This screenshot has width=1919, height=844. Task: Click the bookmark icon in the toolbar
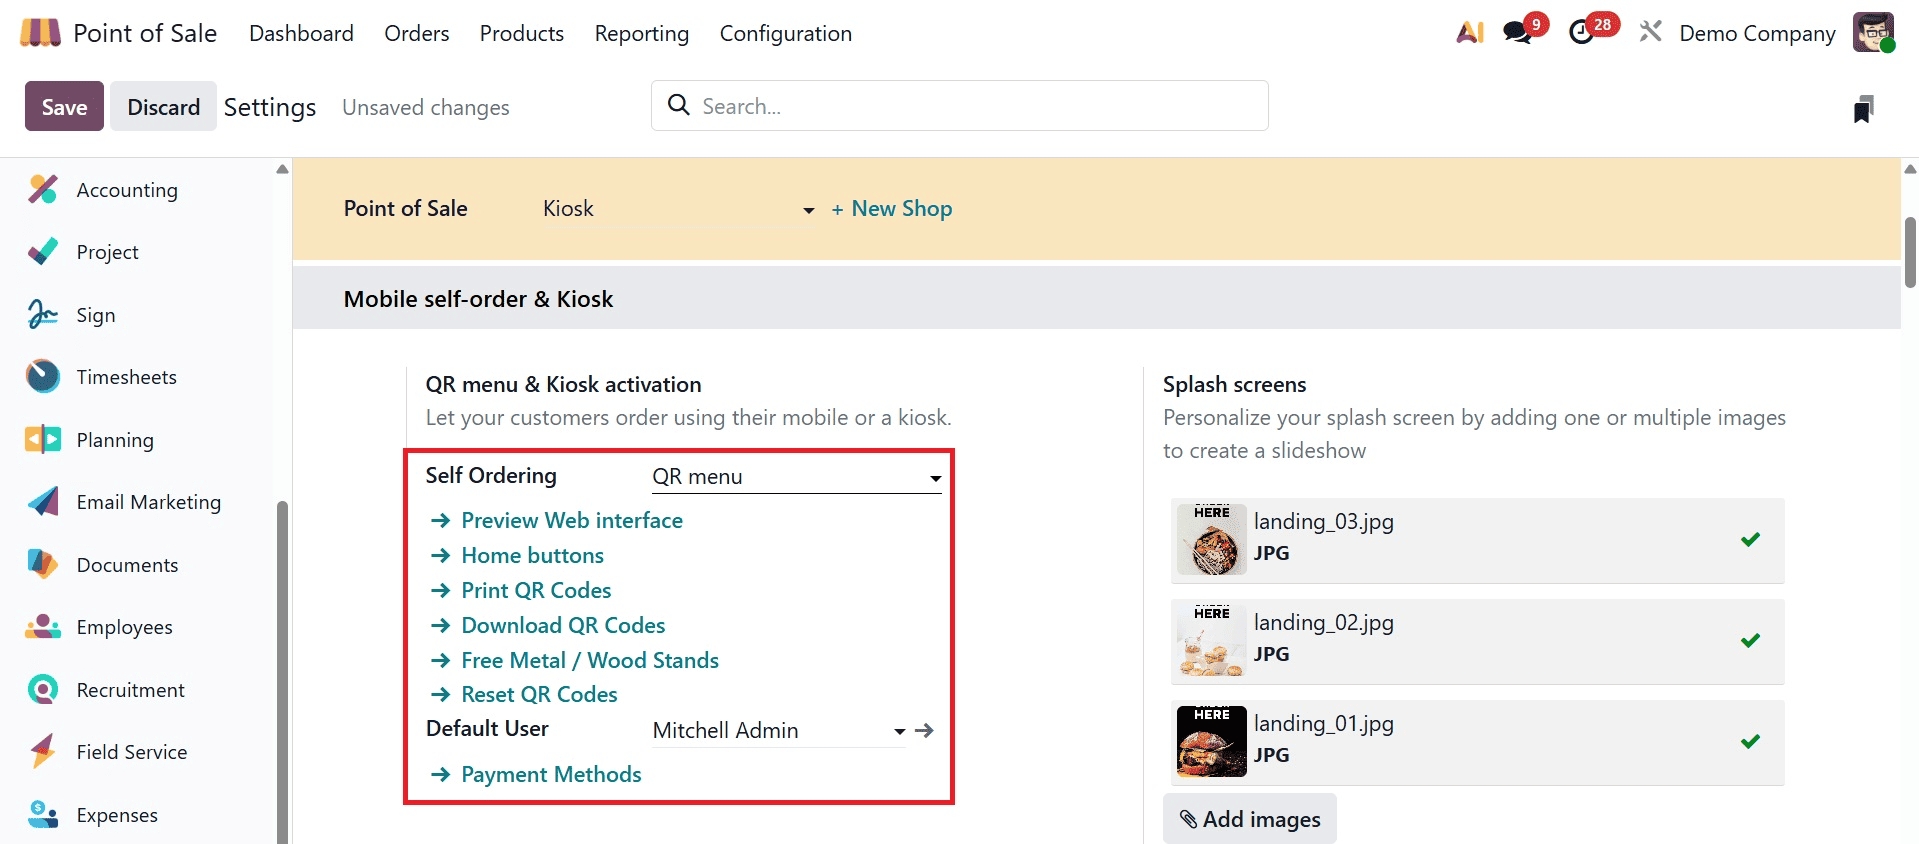tap(1863, 108)
